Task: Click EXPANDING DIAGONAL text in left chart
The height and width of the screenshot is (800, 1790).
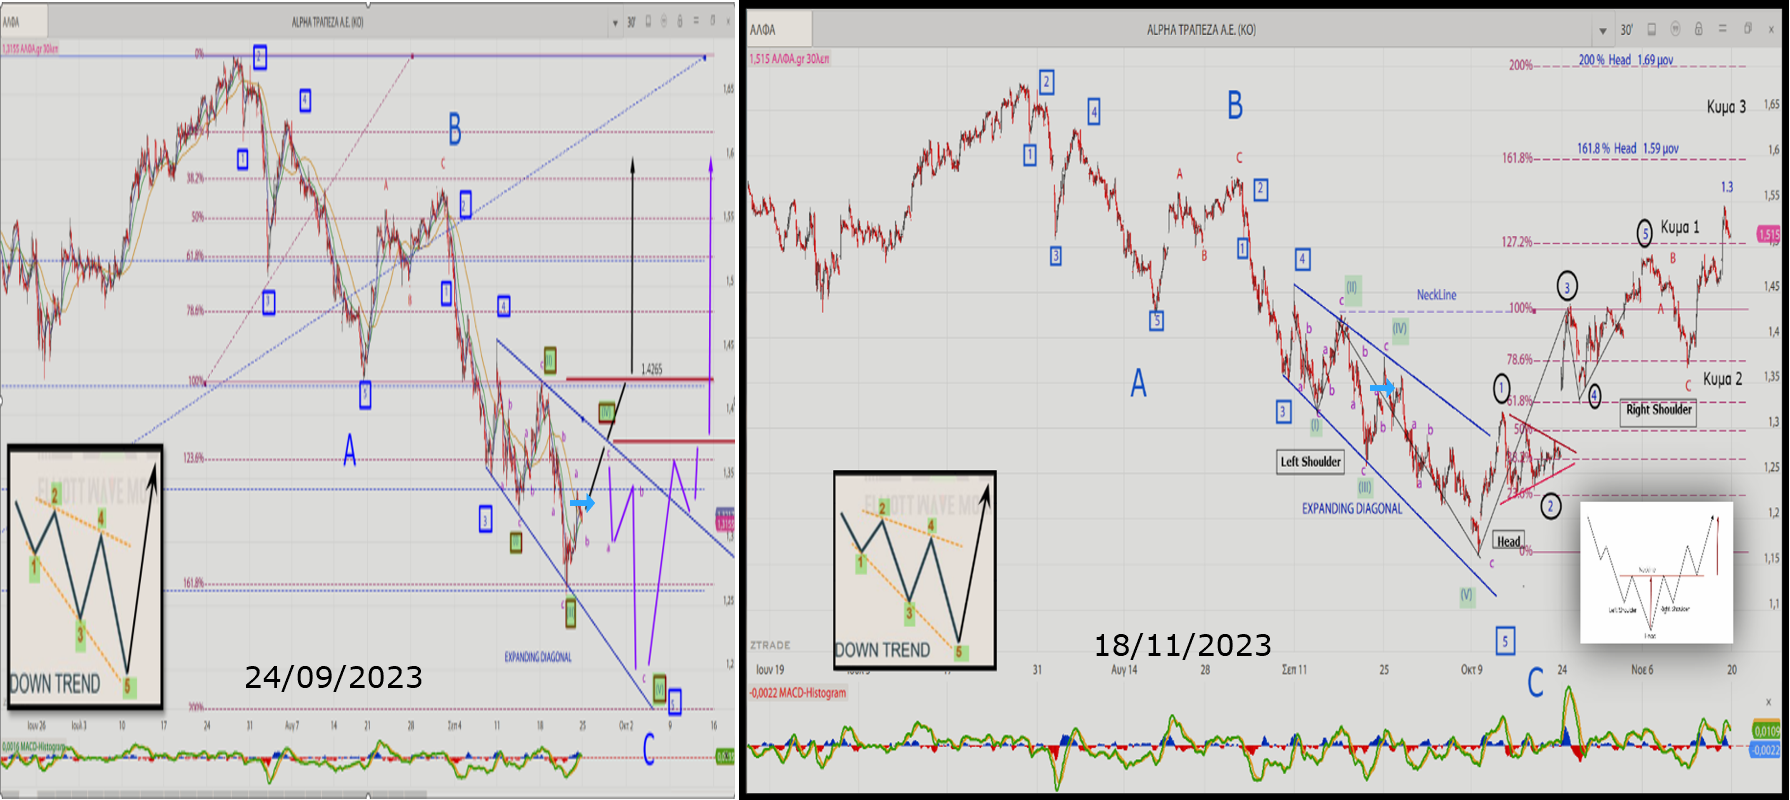Action: [538, 657]
